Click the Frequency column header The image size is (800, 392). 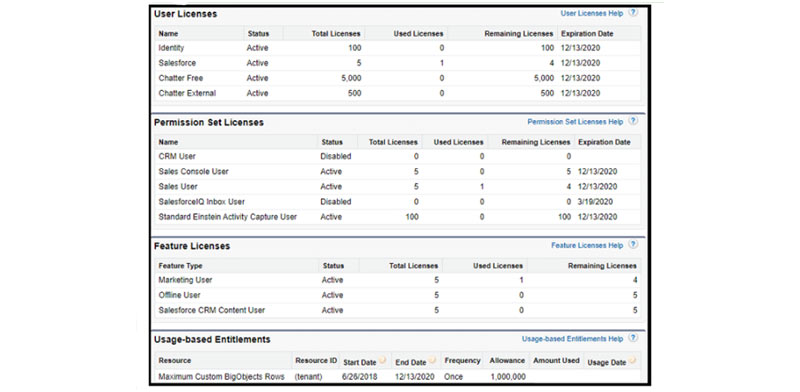tap(462, 360)
